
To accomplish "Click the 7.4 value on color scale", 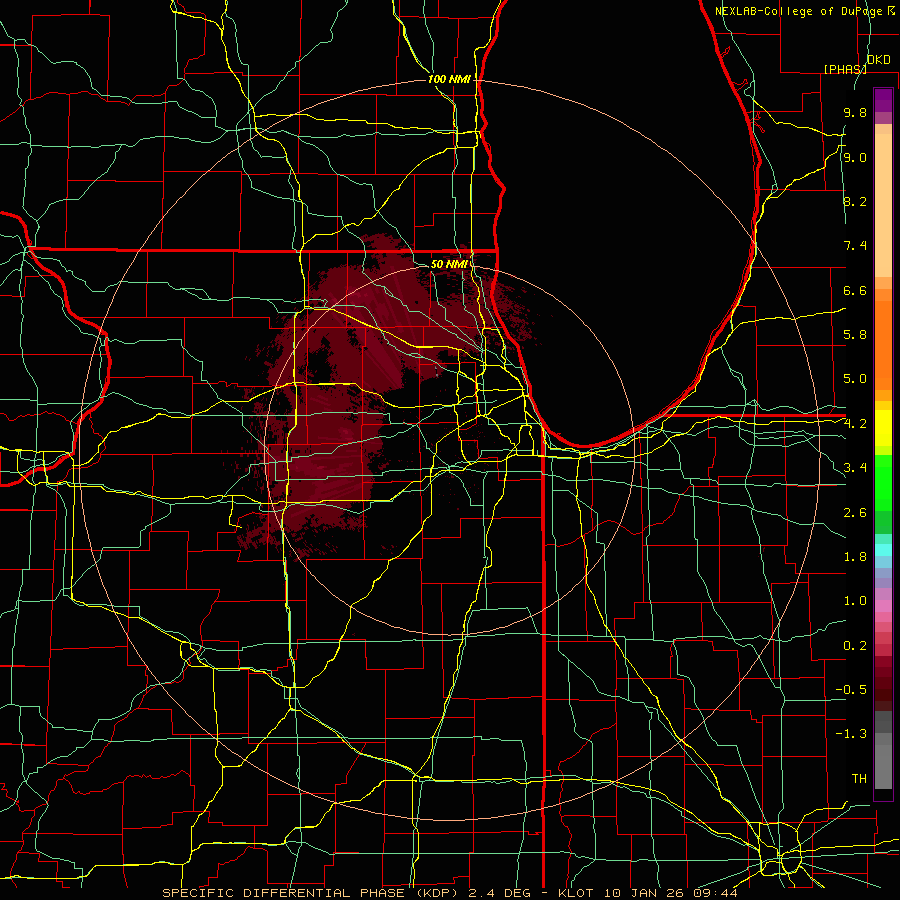I will [x=855, y=246].
